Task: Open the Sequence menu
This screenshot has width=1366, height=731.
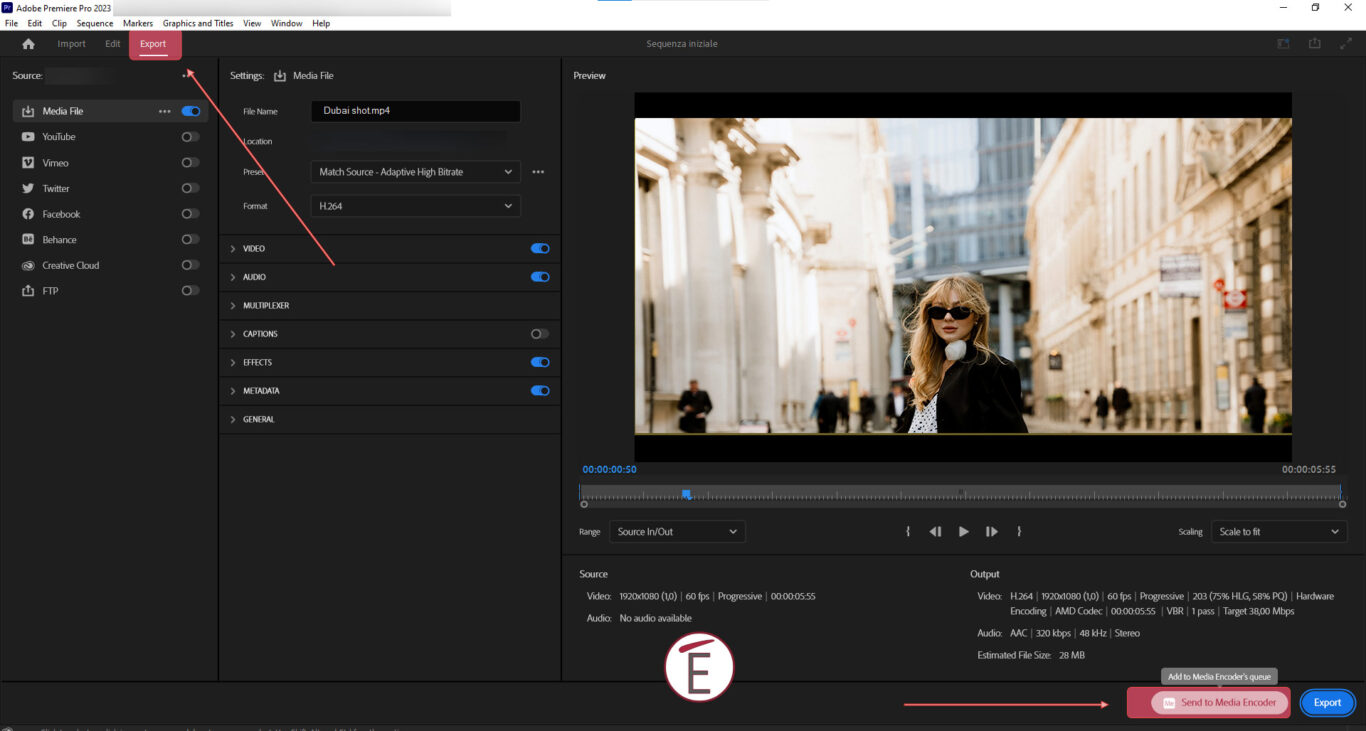Action: point(95,23)
